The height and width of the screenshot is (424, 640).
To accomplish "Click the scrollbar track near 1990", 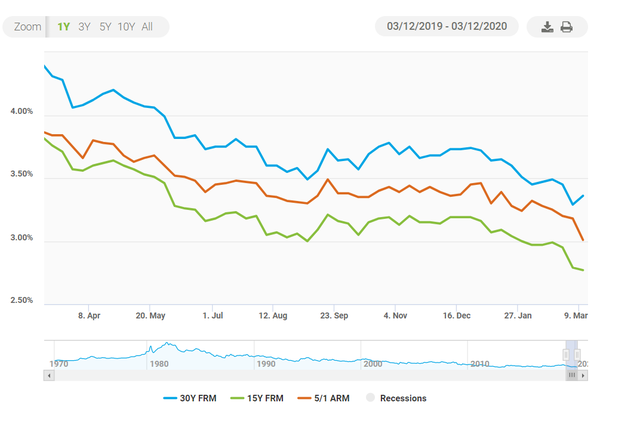I will 266,375.
